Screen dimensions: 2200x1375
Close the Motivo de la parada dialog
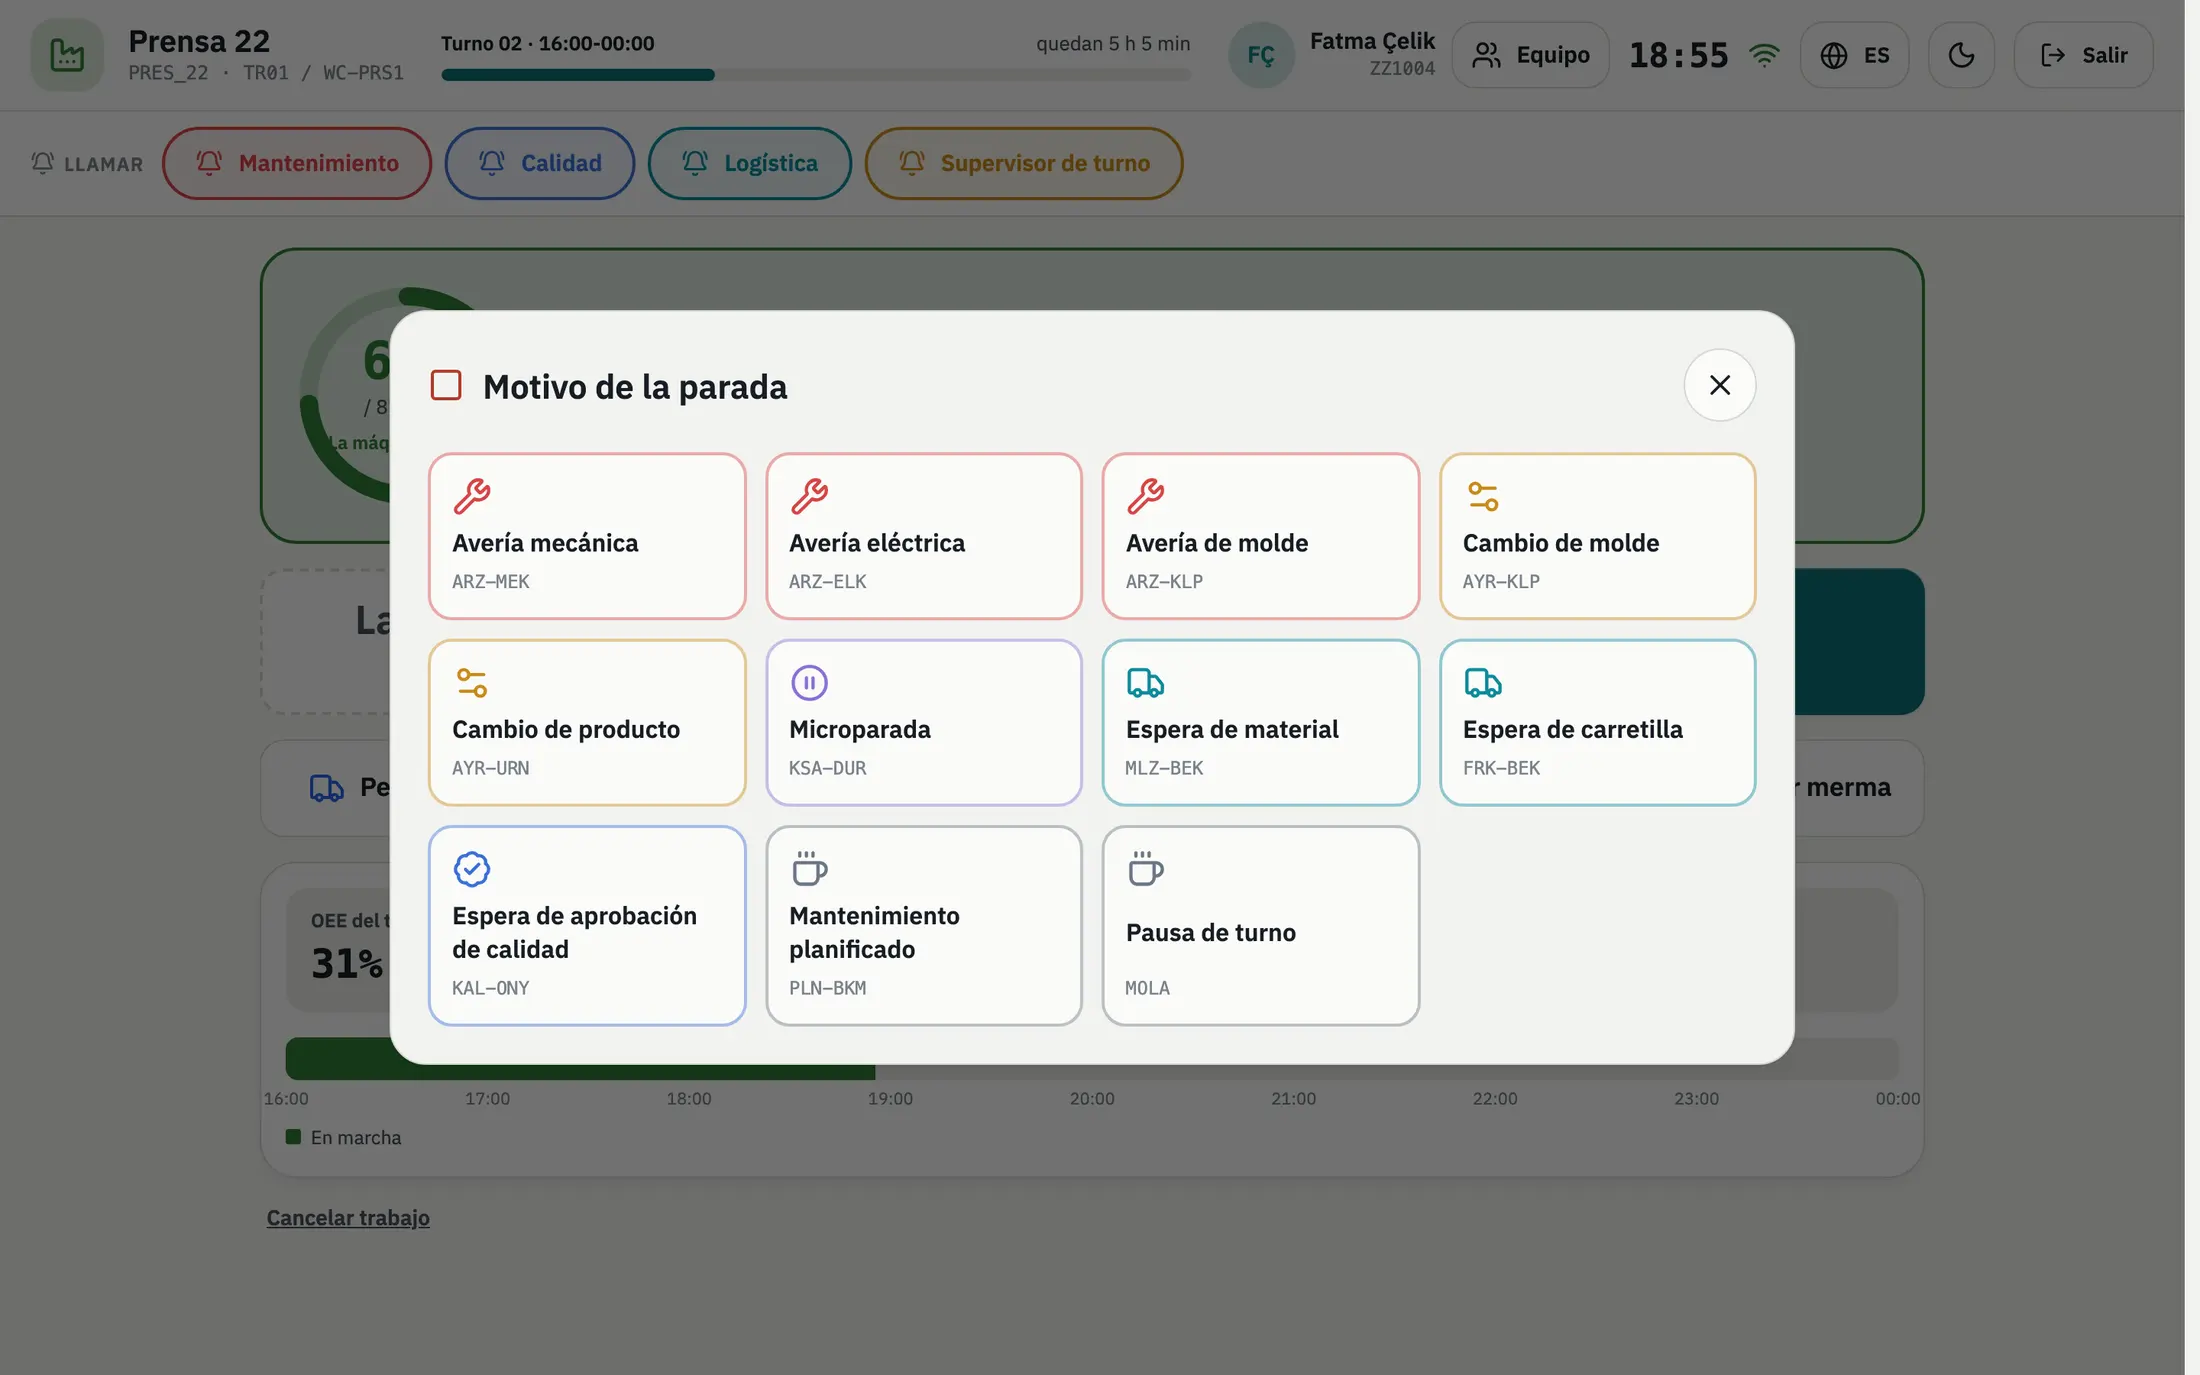(x=1719, y=385)
